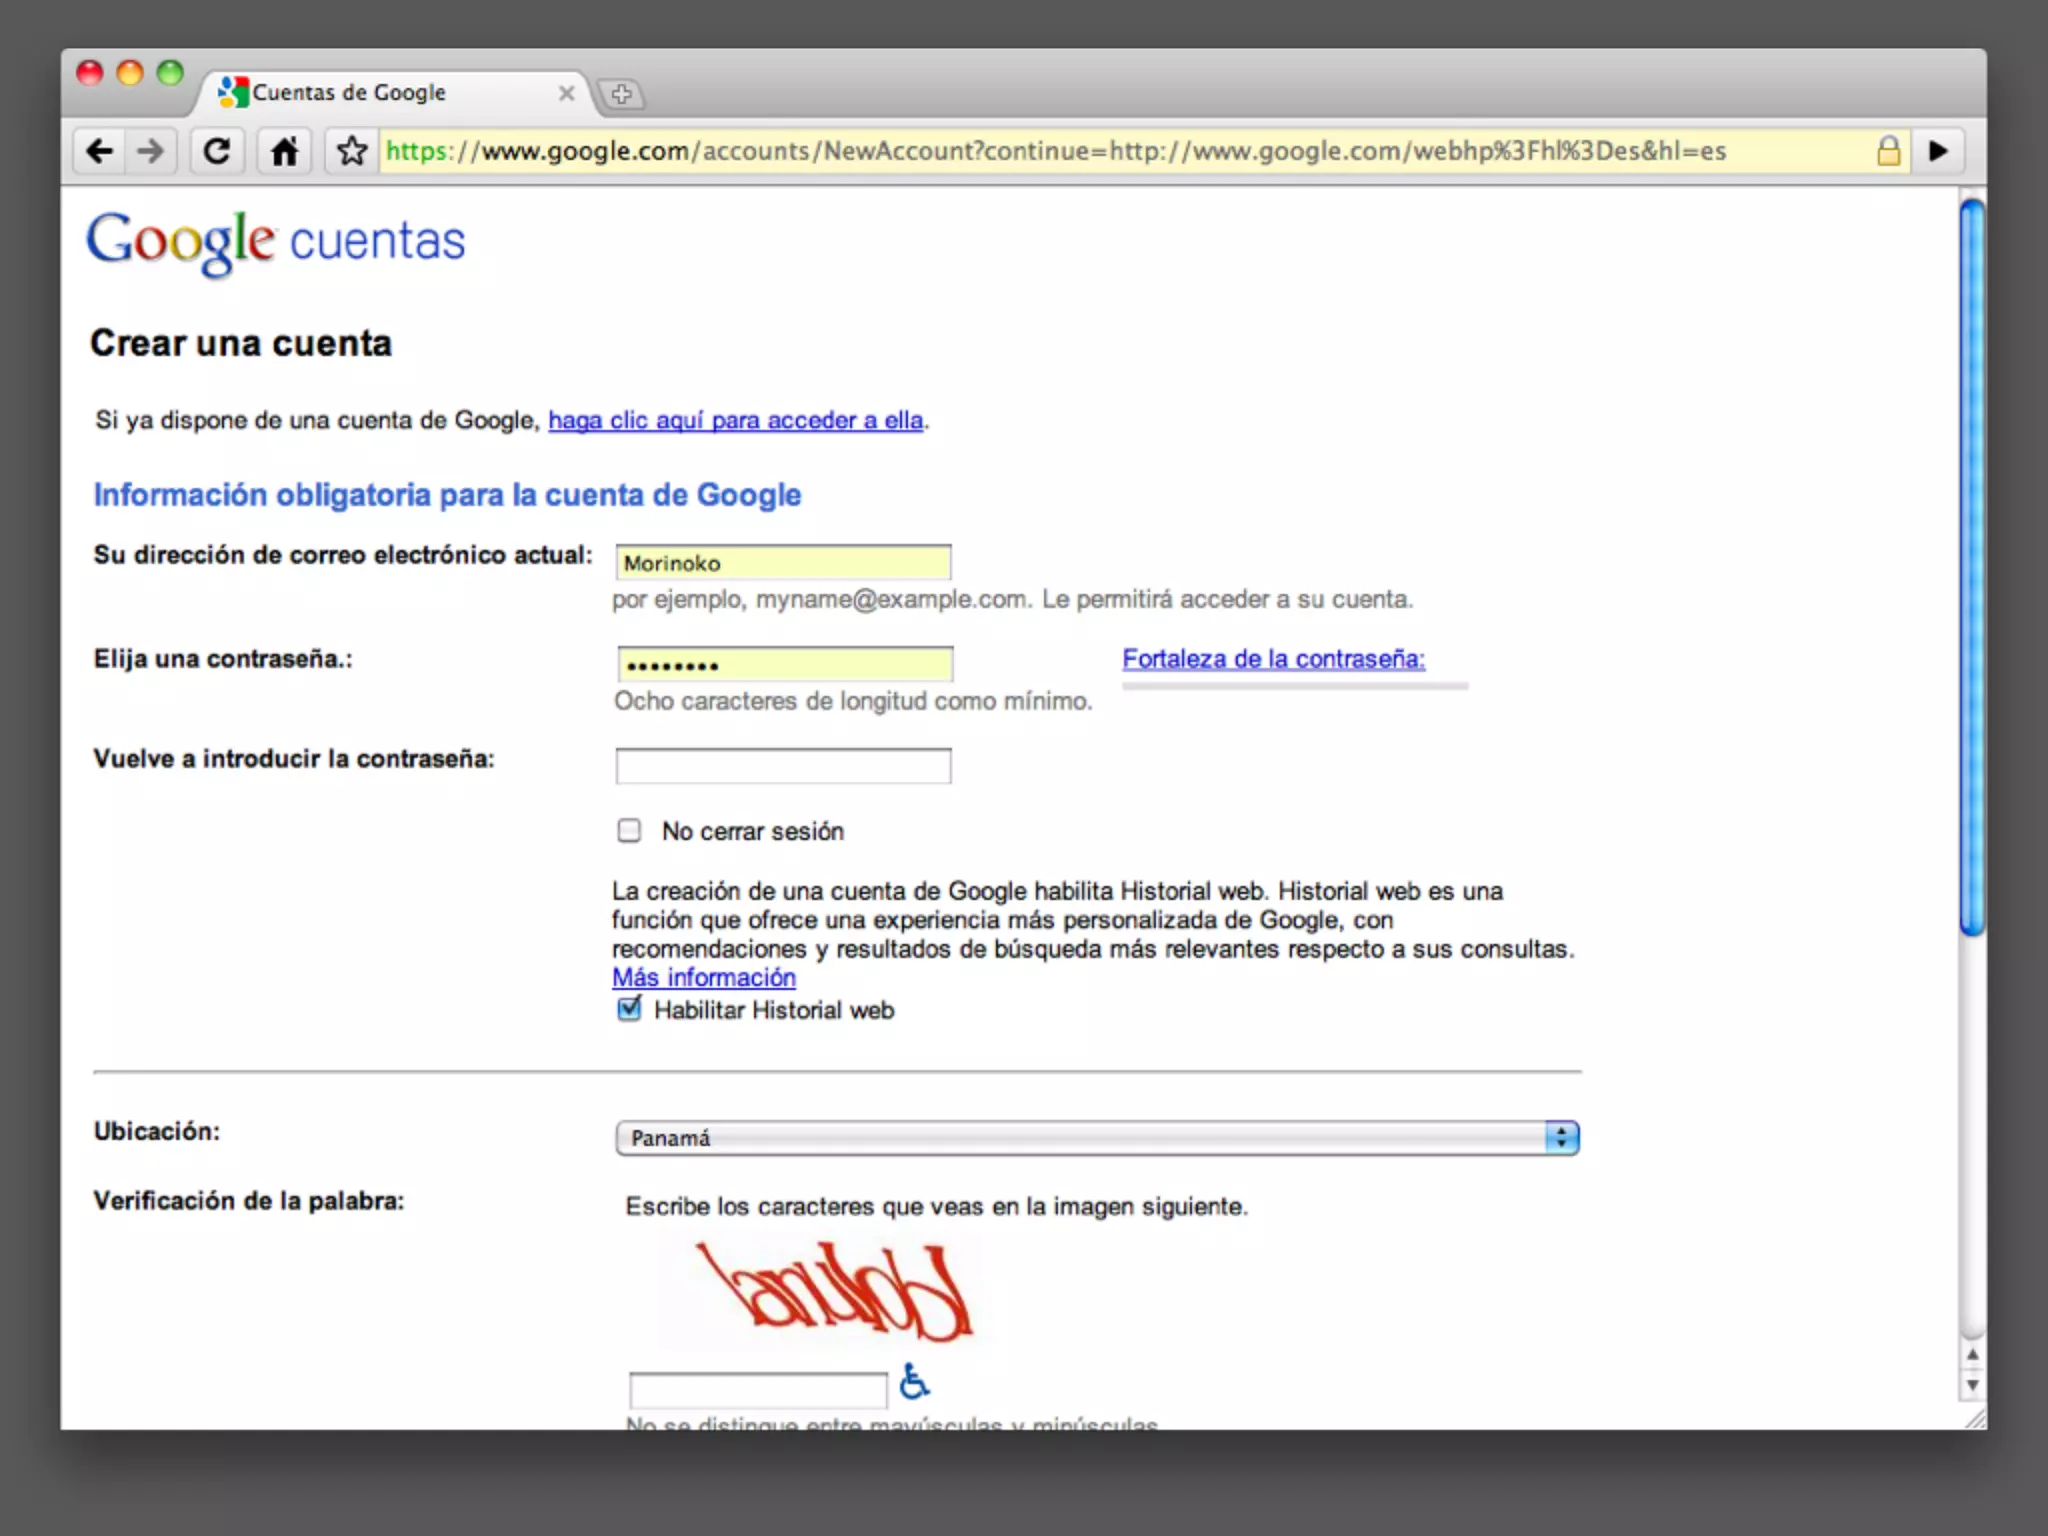Bookmark page with the star icon
2048x1536 pixels.
point(351,151)
